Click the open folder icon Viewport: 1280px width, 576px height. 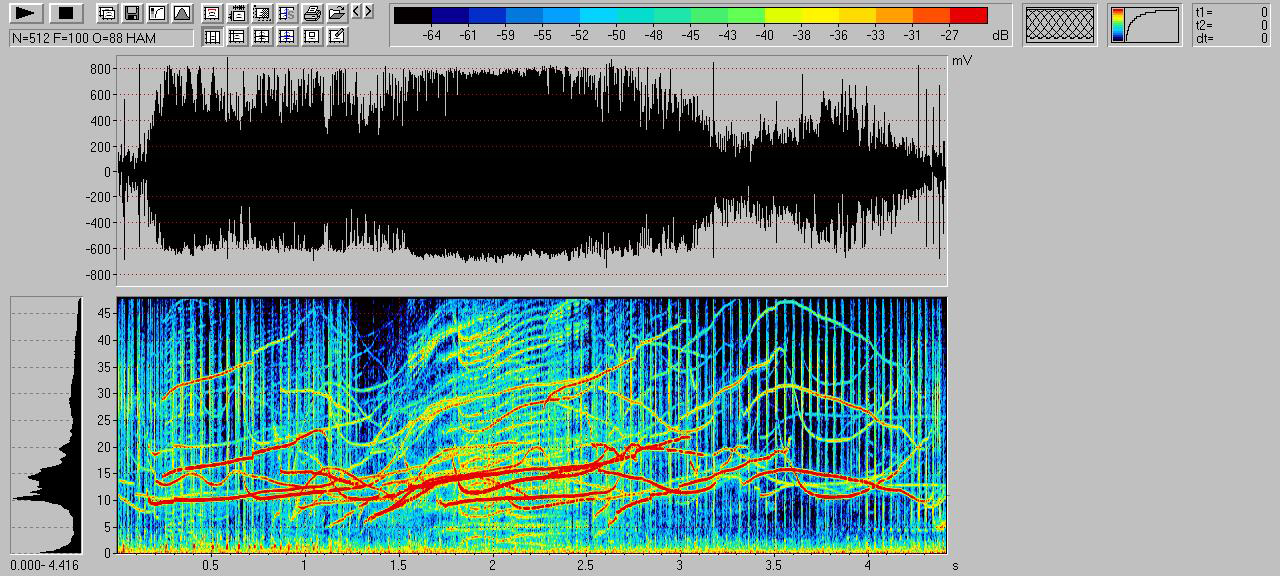337,13
